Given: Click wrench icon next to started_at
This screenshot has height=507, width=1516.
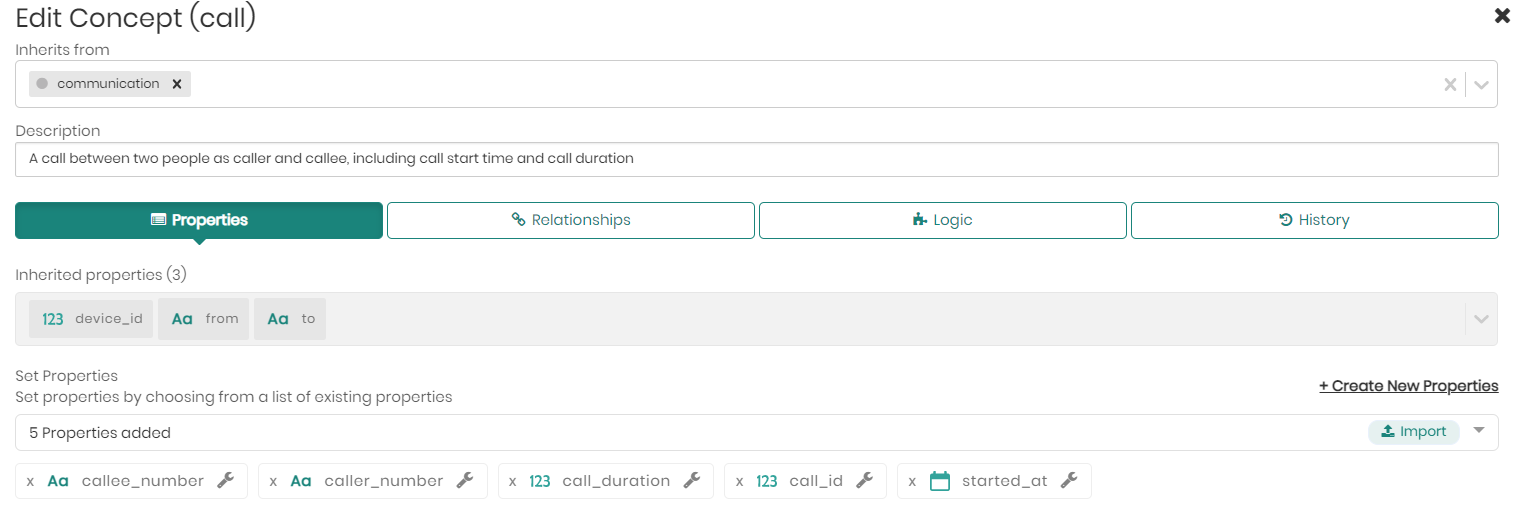Looking at the screenshot, I should 1069,481.
